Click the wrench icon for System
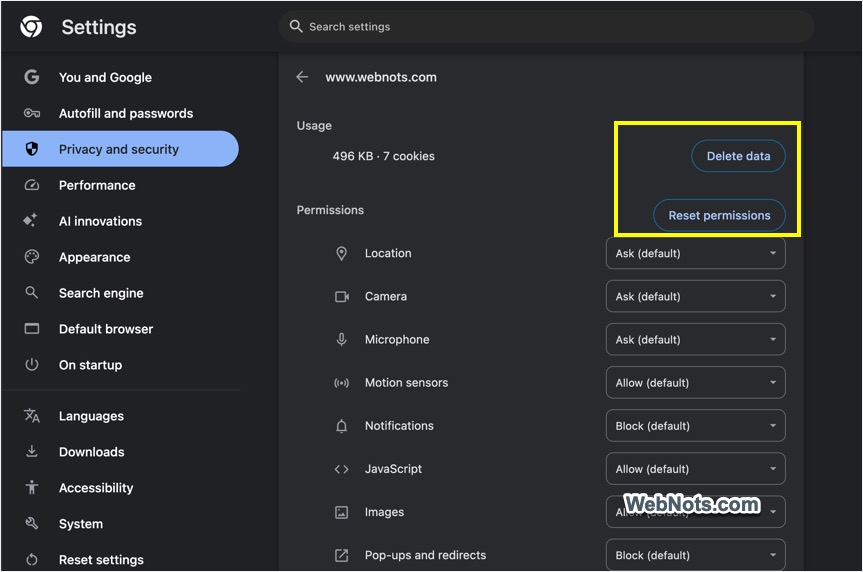 point(31,523)
